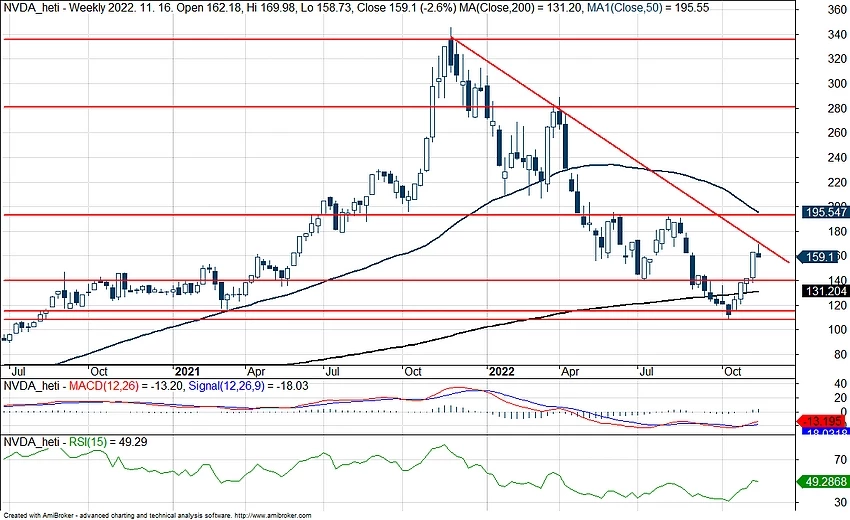Click the 80 price axis label
This screenshot has width=850, height=520.
click(840, 354)
